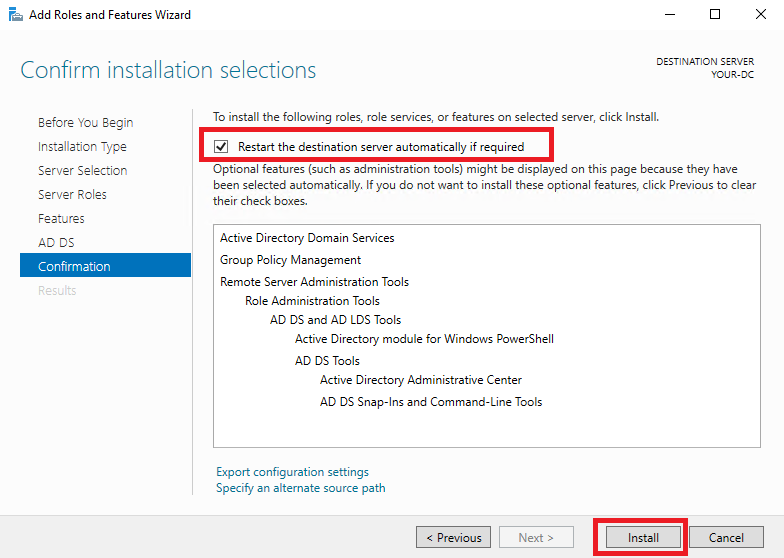784x558 pixels.
Task: Select the highlighted Confirmation step
Action: pos(106,265)
